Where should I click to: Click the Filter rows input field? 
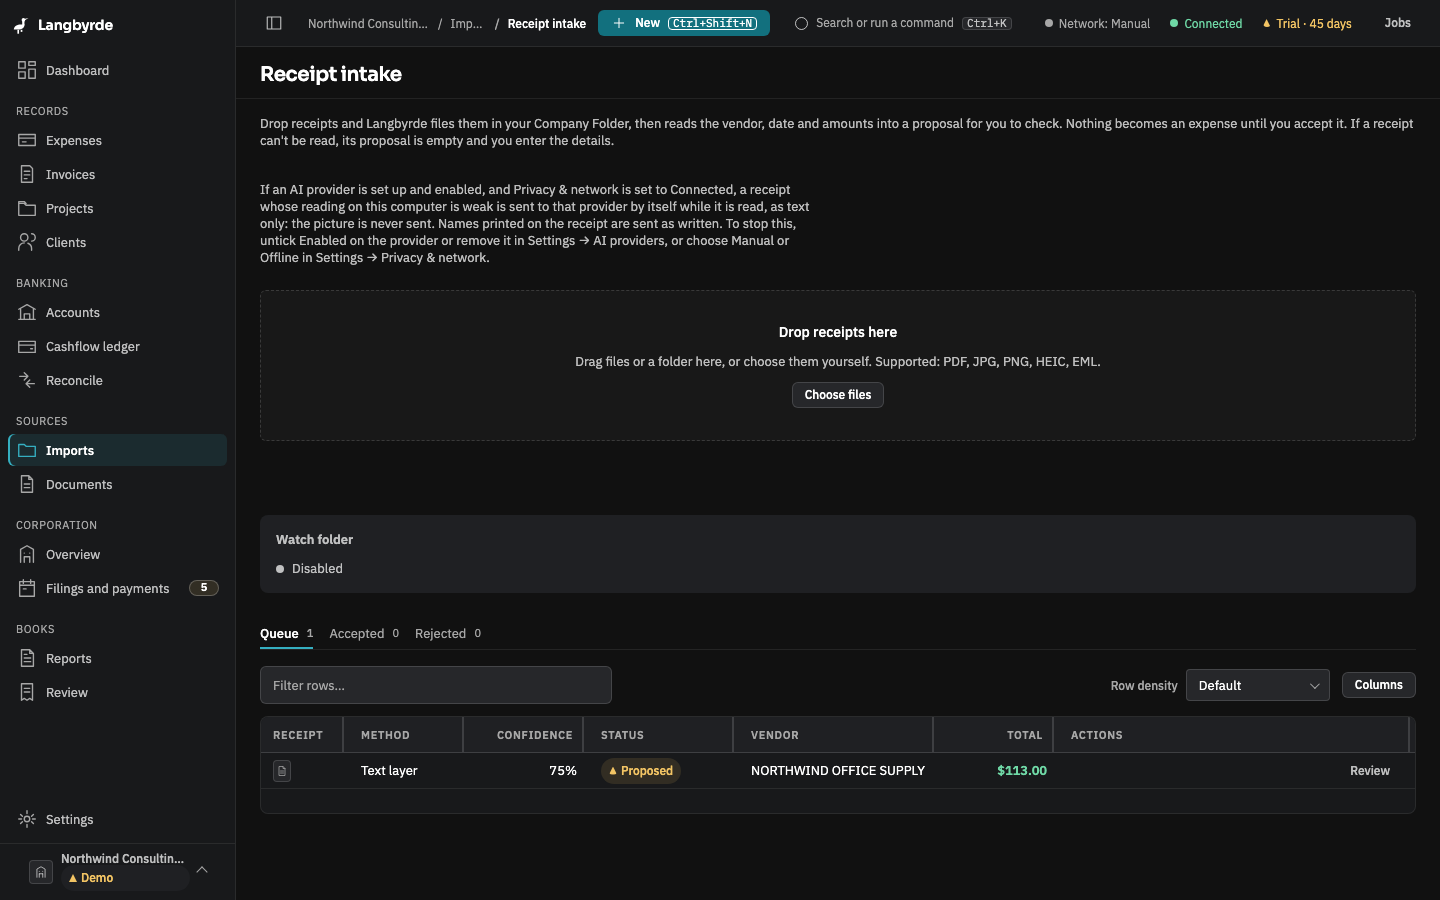(436, 685)
